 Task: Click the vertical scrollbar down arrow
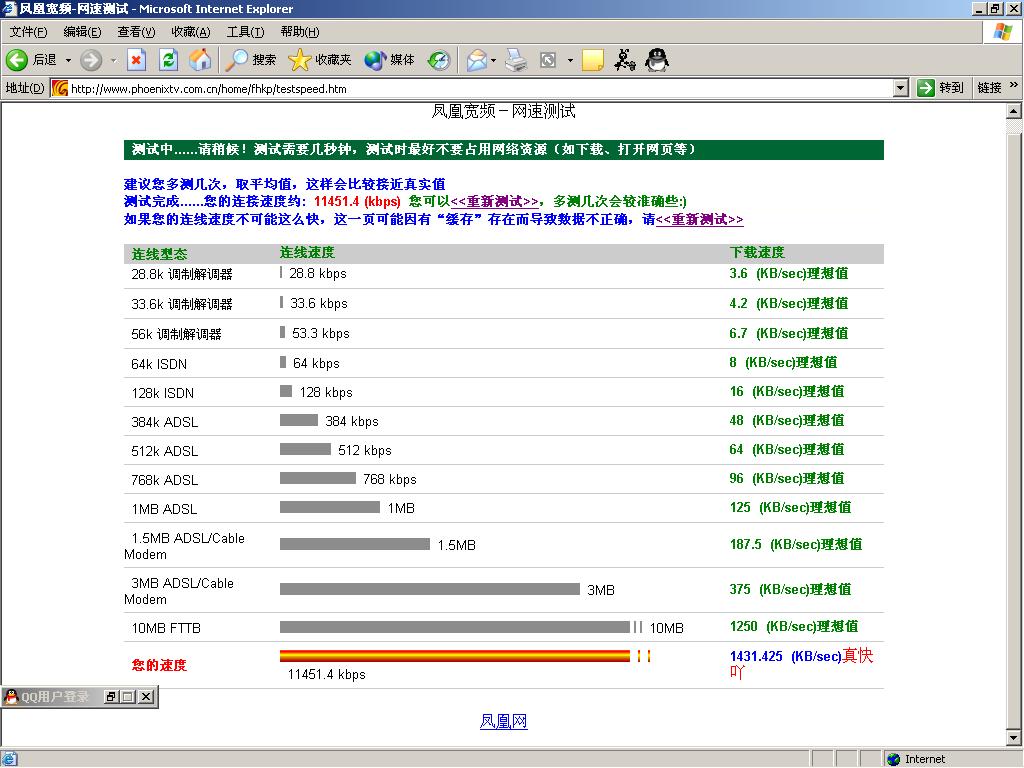click(1014, 739)
